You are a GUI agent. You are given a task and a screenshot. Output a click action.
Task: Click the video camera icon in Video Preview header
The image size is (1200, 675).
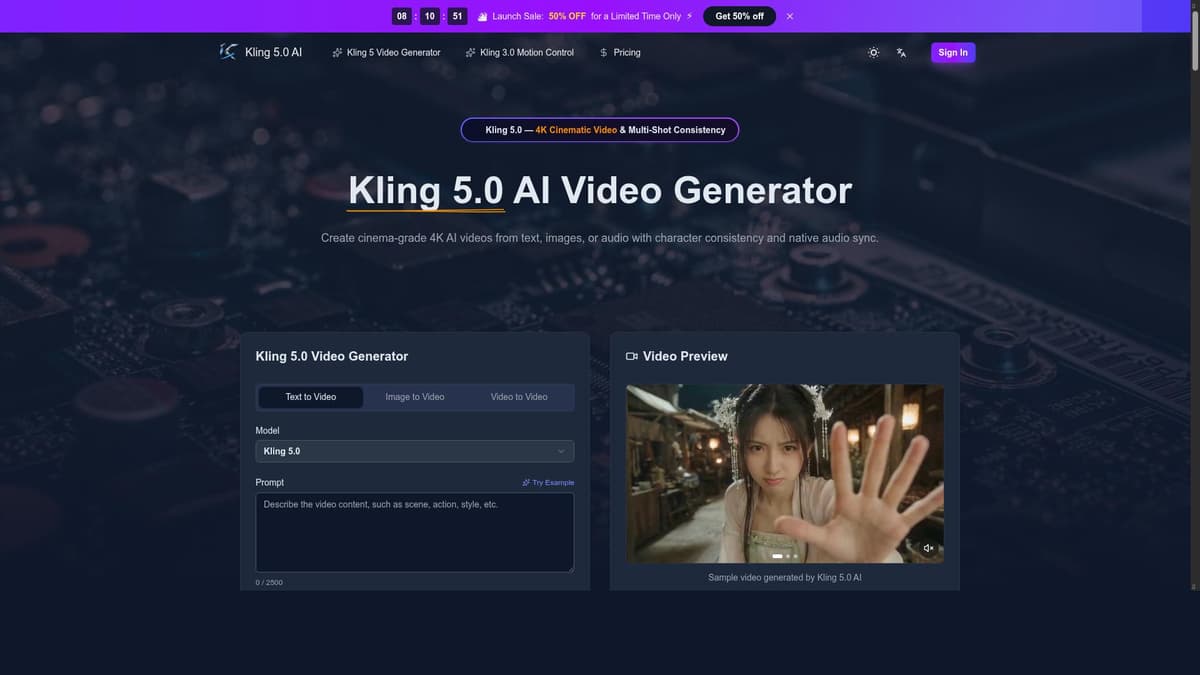(631, 355)
